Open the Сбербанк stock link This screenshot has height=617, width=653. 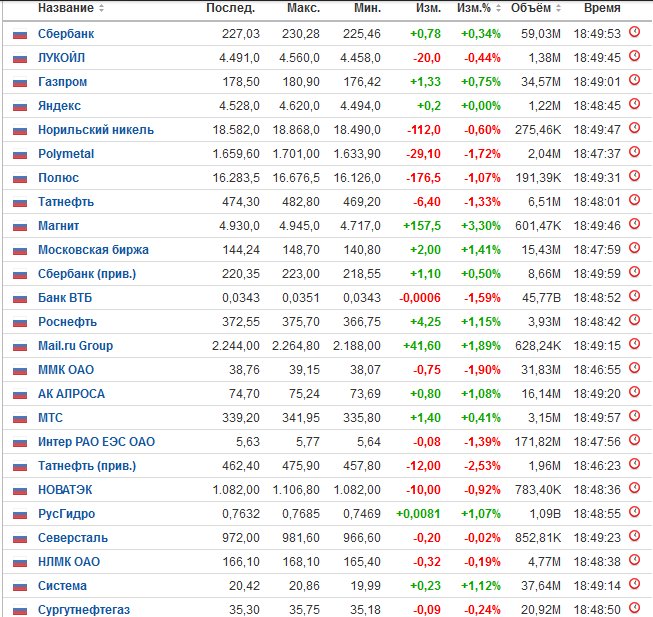tap(66, 34)
